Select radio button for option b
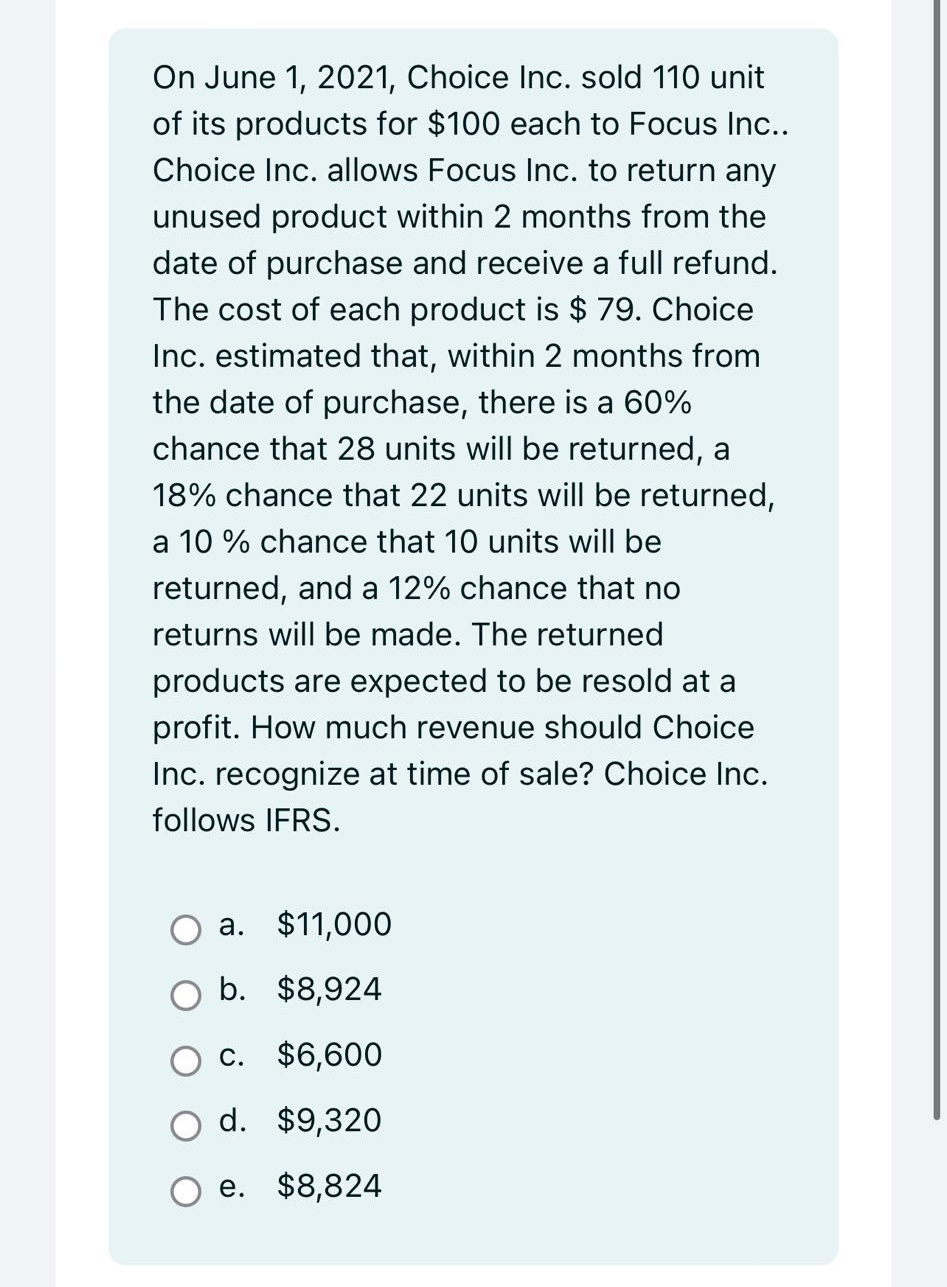 186,995
